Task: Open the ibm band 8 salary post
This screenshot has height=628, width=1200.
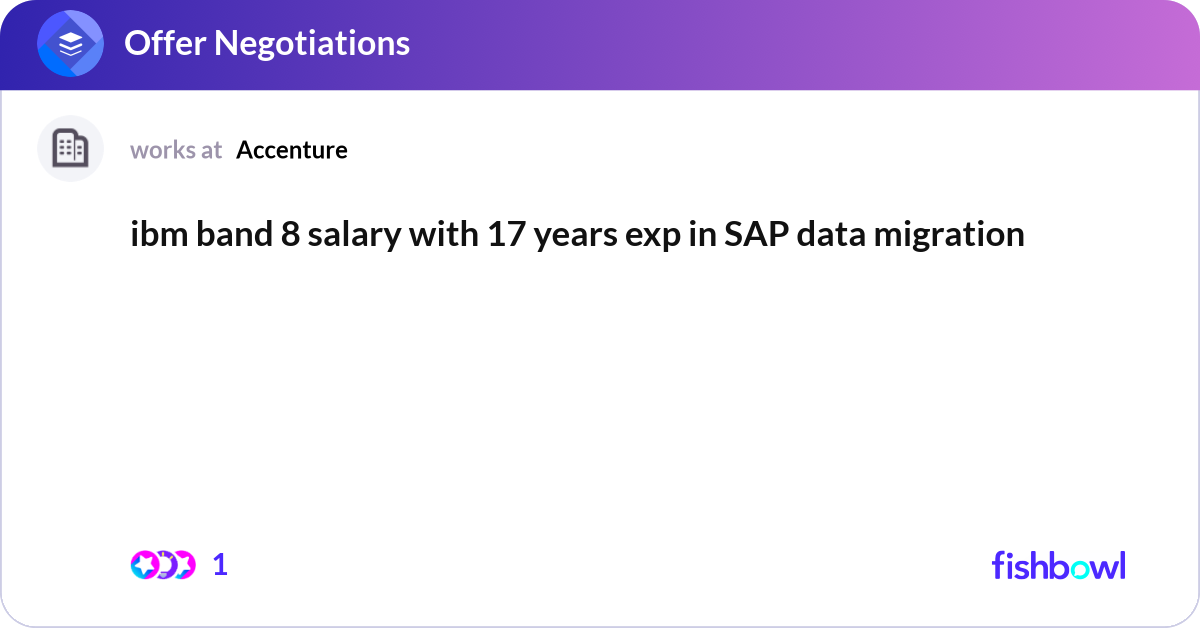Action: click(x=577, y=234)
